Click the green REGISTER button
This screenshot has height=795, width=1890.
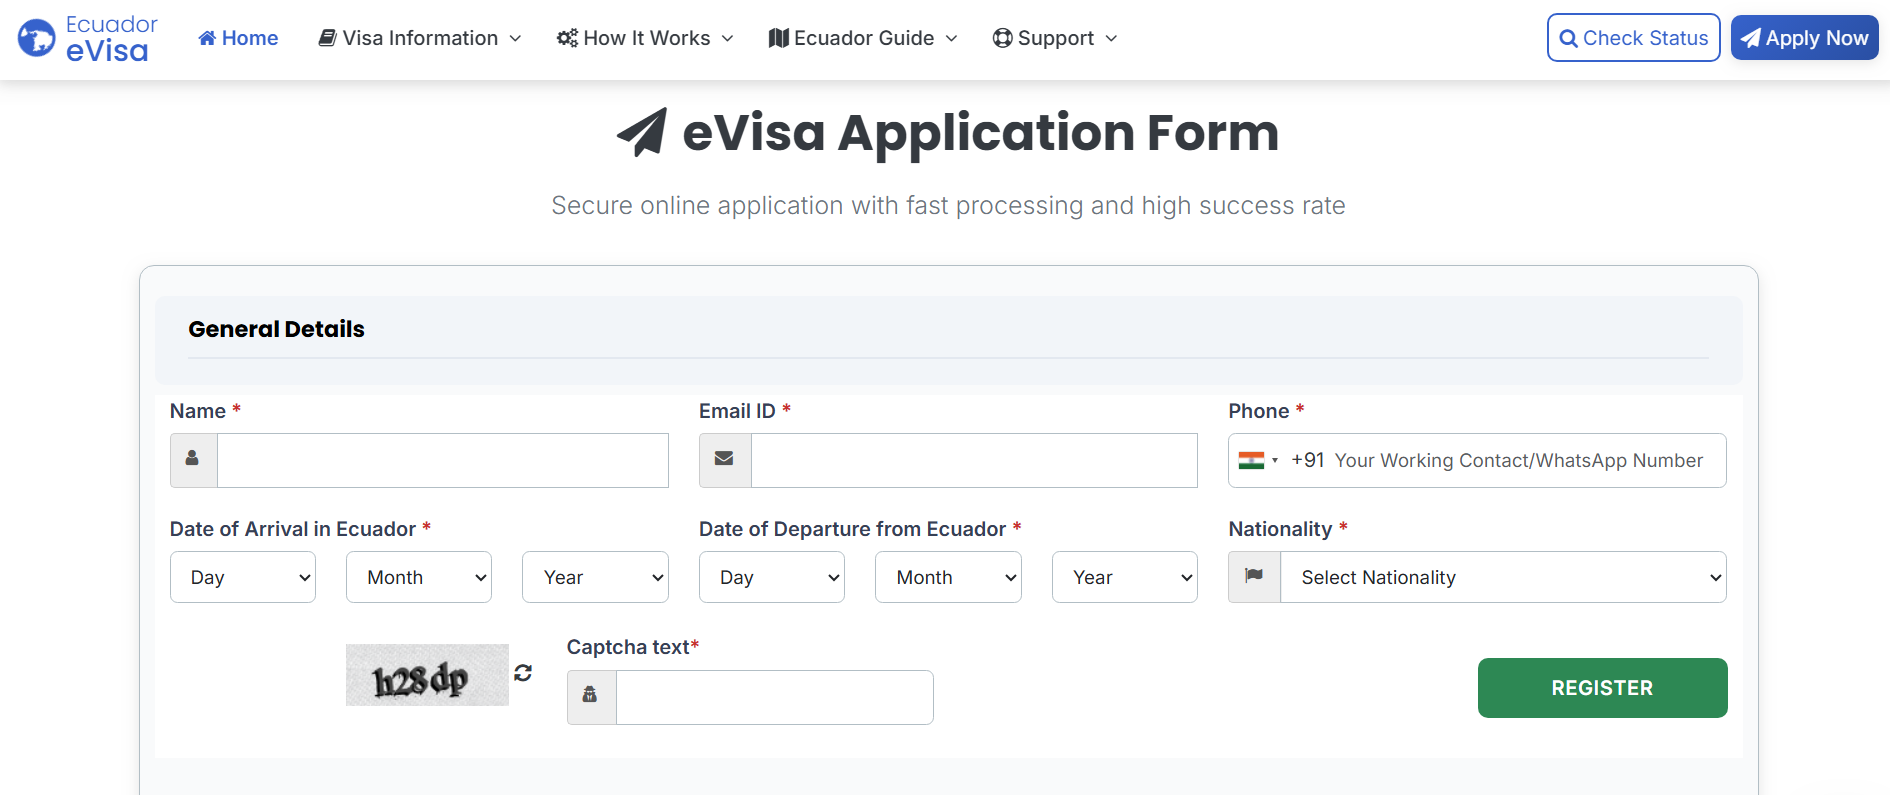1602,688
